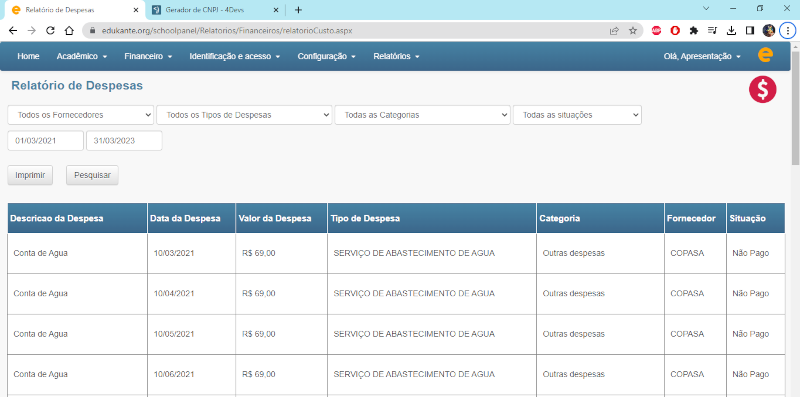800x397 pixels.
Task: Open the extensions puzzle icon
Action: pos(693,31)
